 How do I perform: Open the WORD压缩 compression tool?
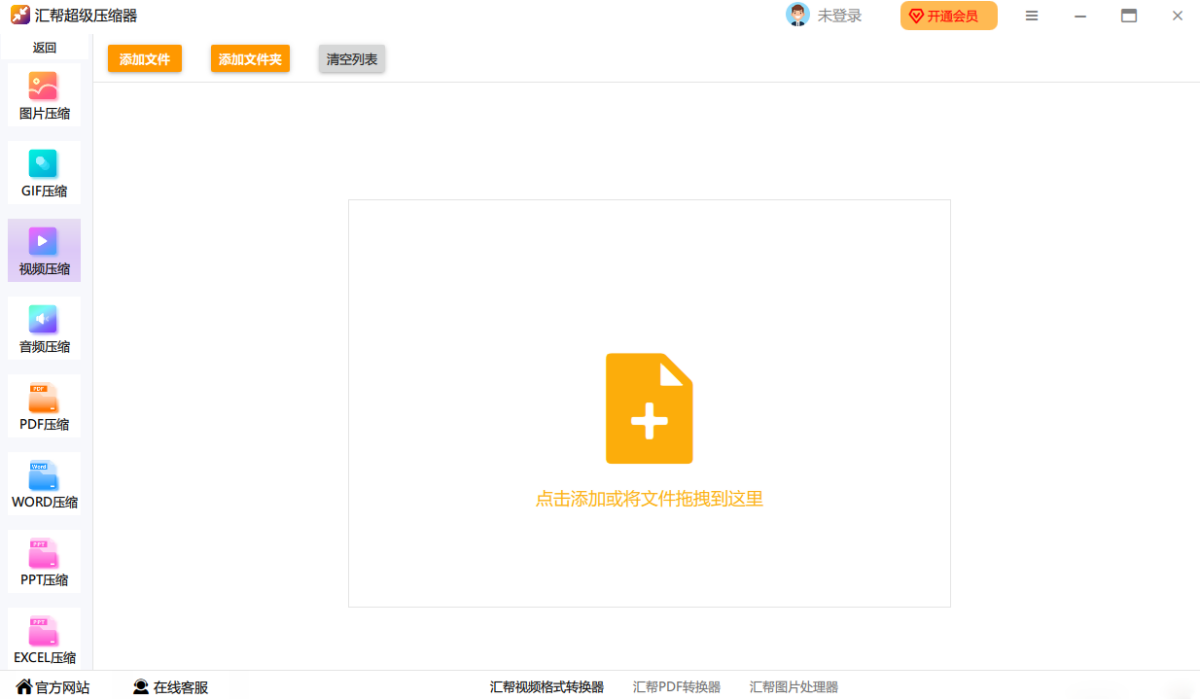43,475
